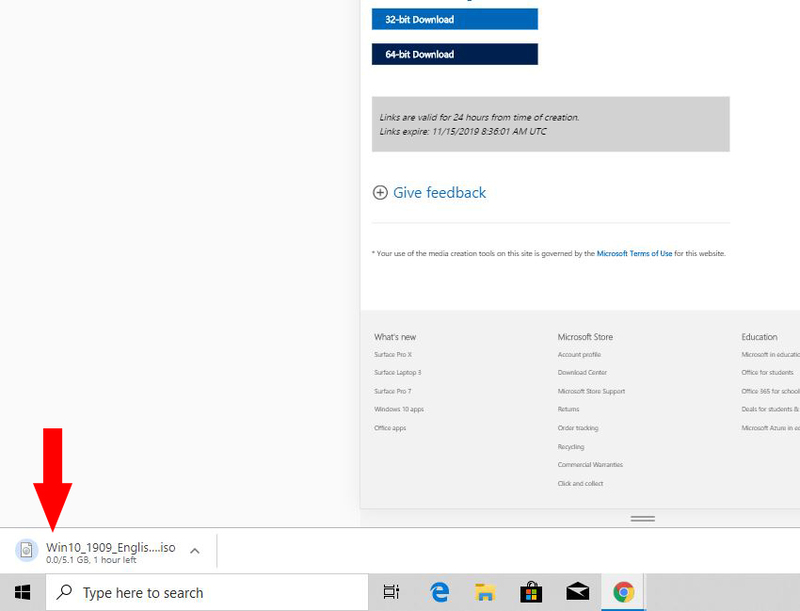Follow the Recycling footer link

(571, 447)
